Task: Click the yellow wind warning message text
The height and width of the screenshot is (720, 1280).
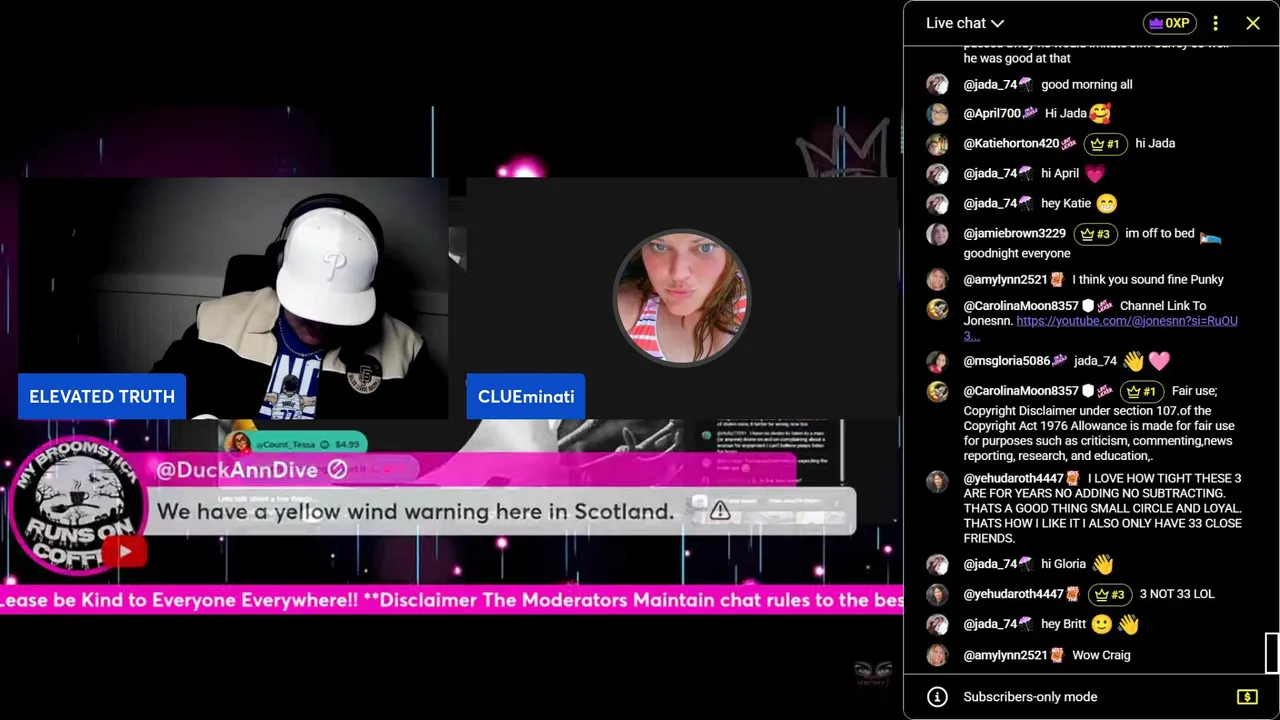Action: 415,511
